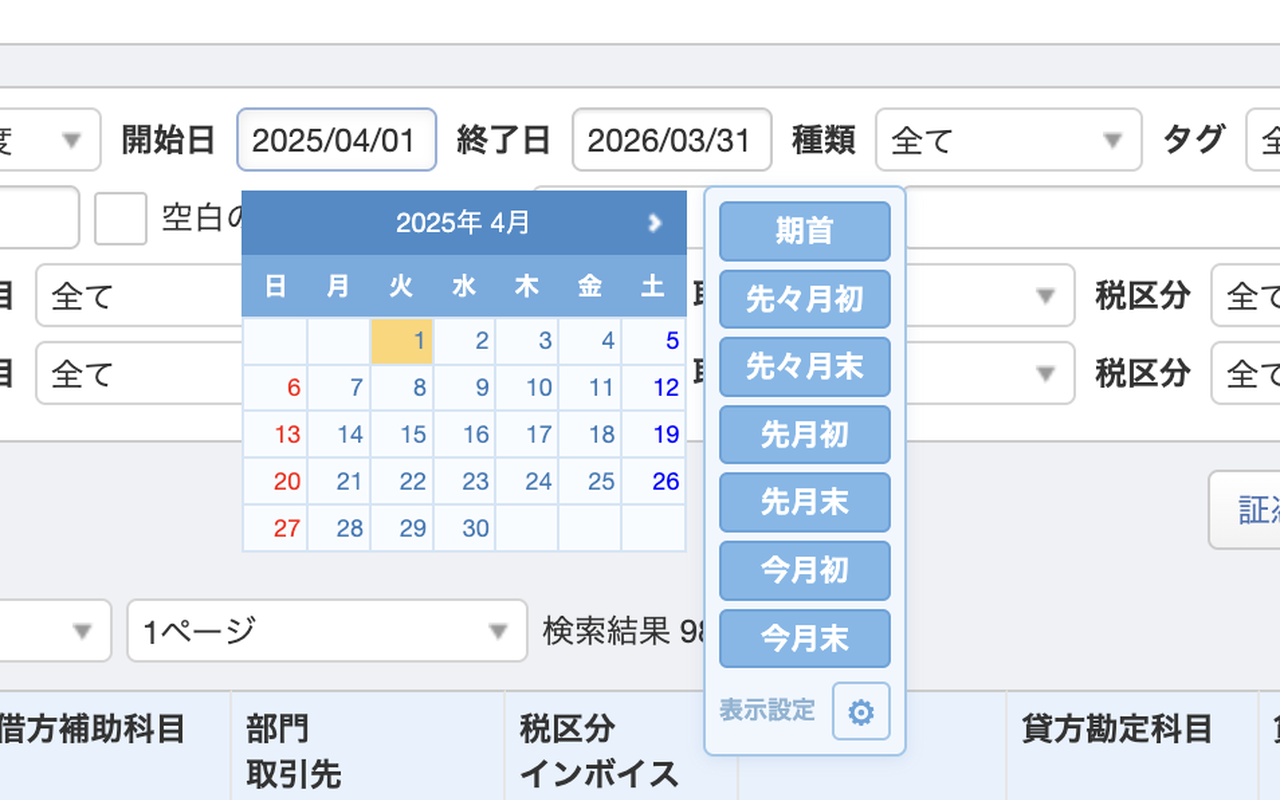Click the 部門 取引先 column header
Viewport: 1280px width, 800px height.
294,751
